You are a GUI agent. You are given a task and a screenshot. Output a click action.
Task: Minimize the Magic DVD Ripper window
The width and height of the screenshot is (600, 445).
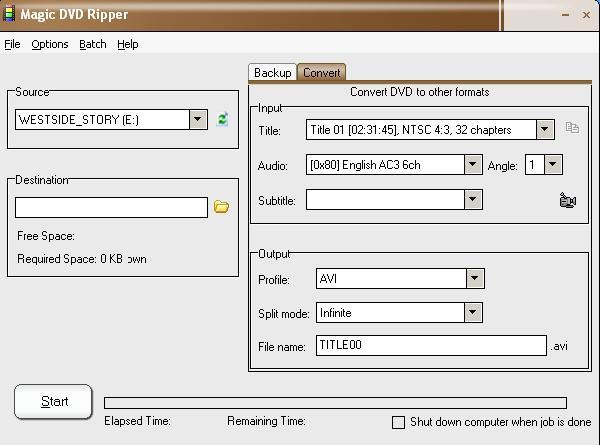(565, 15)
